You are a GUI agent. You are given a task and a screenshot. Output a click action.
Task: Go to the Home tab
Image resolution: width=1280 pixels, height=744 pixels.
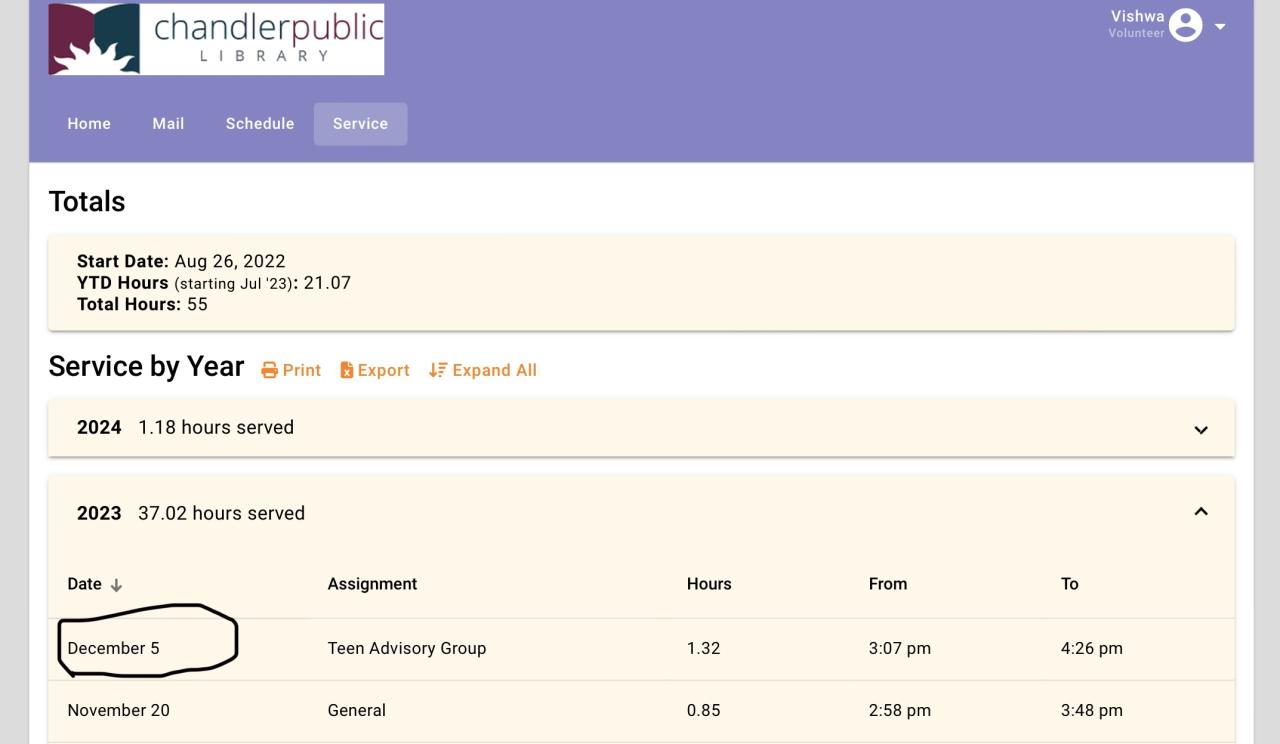[x=89, y=124]
